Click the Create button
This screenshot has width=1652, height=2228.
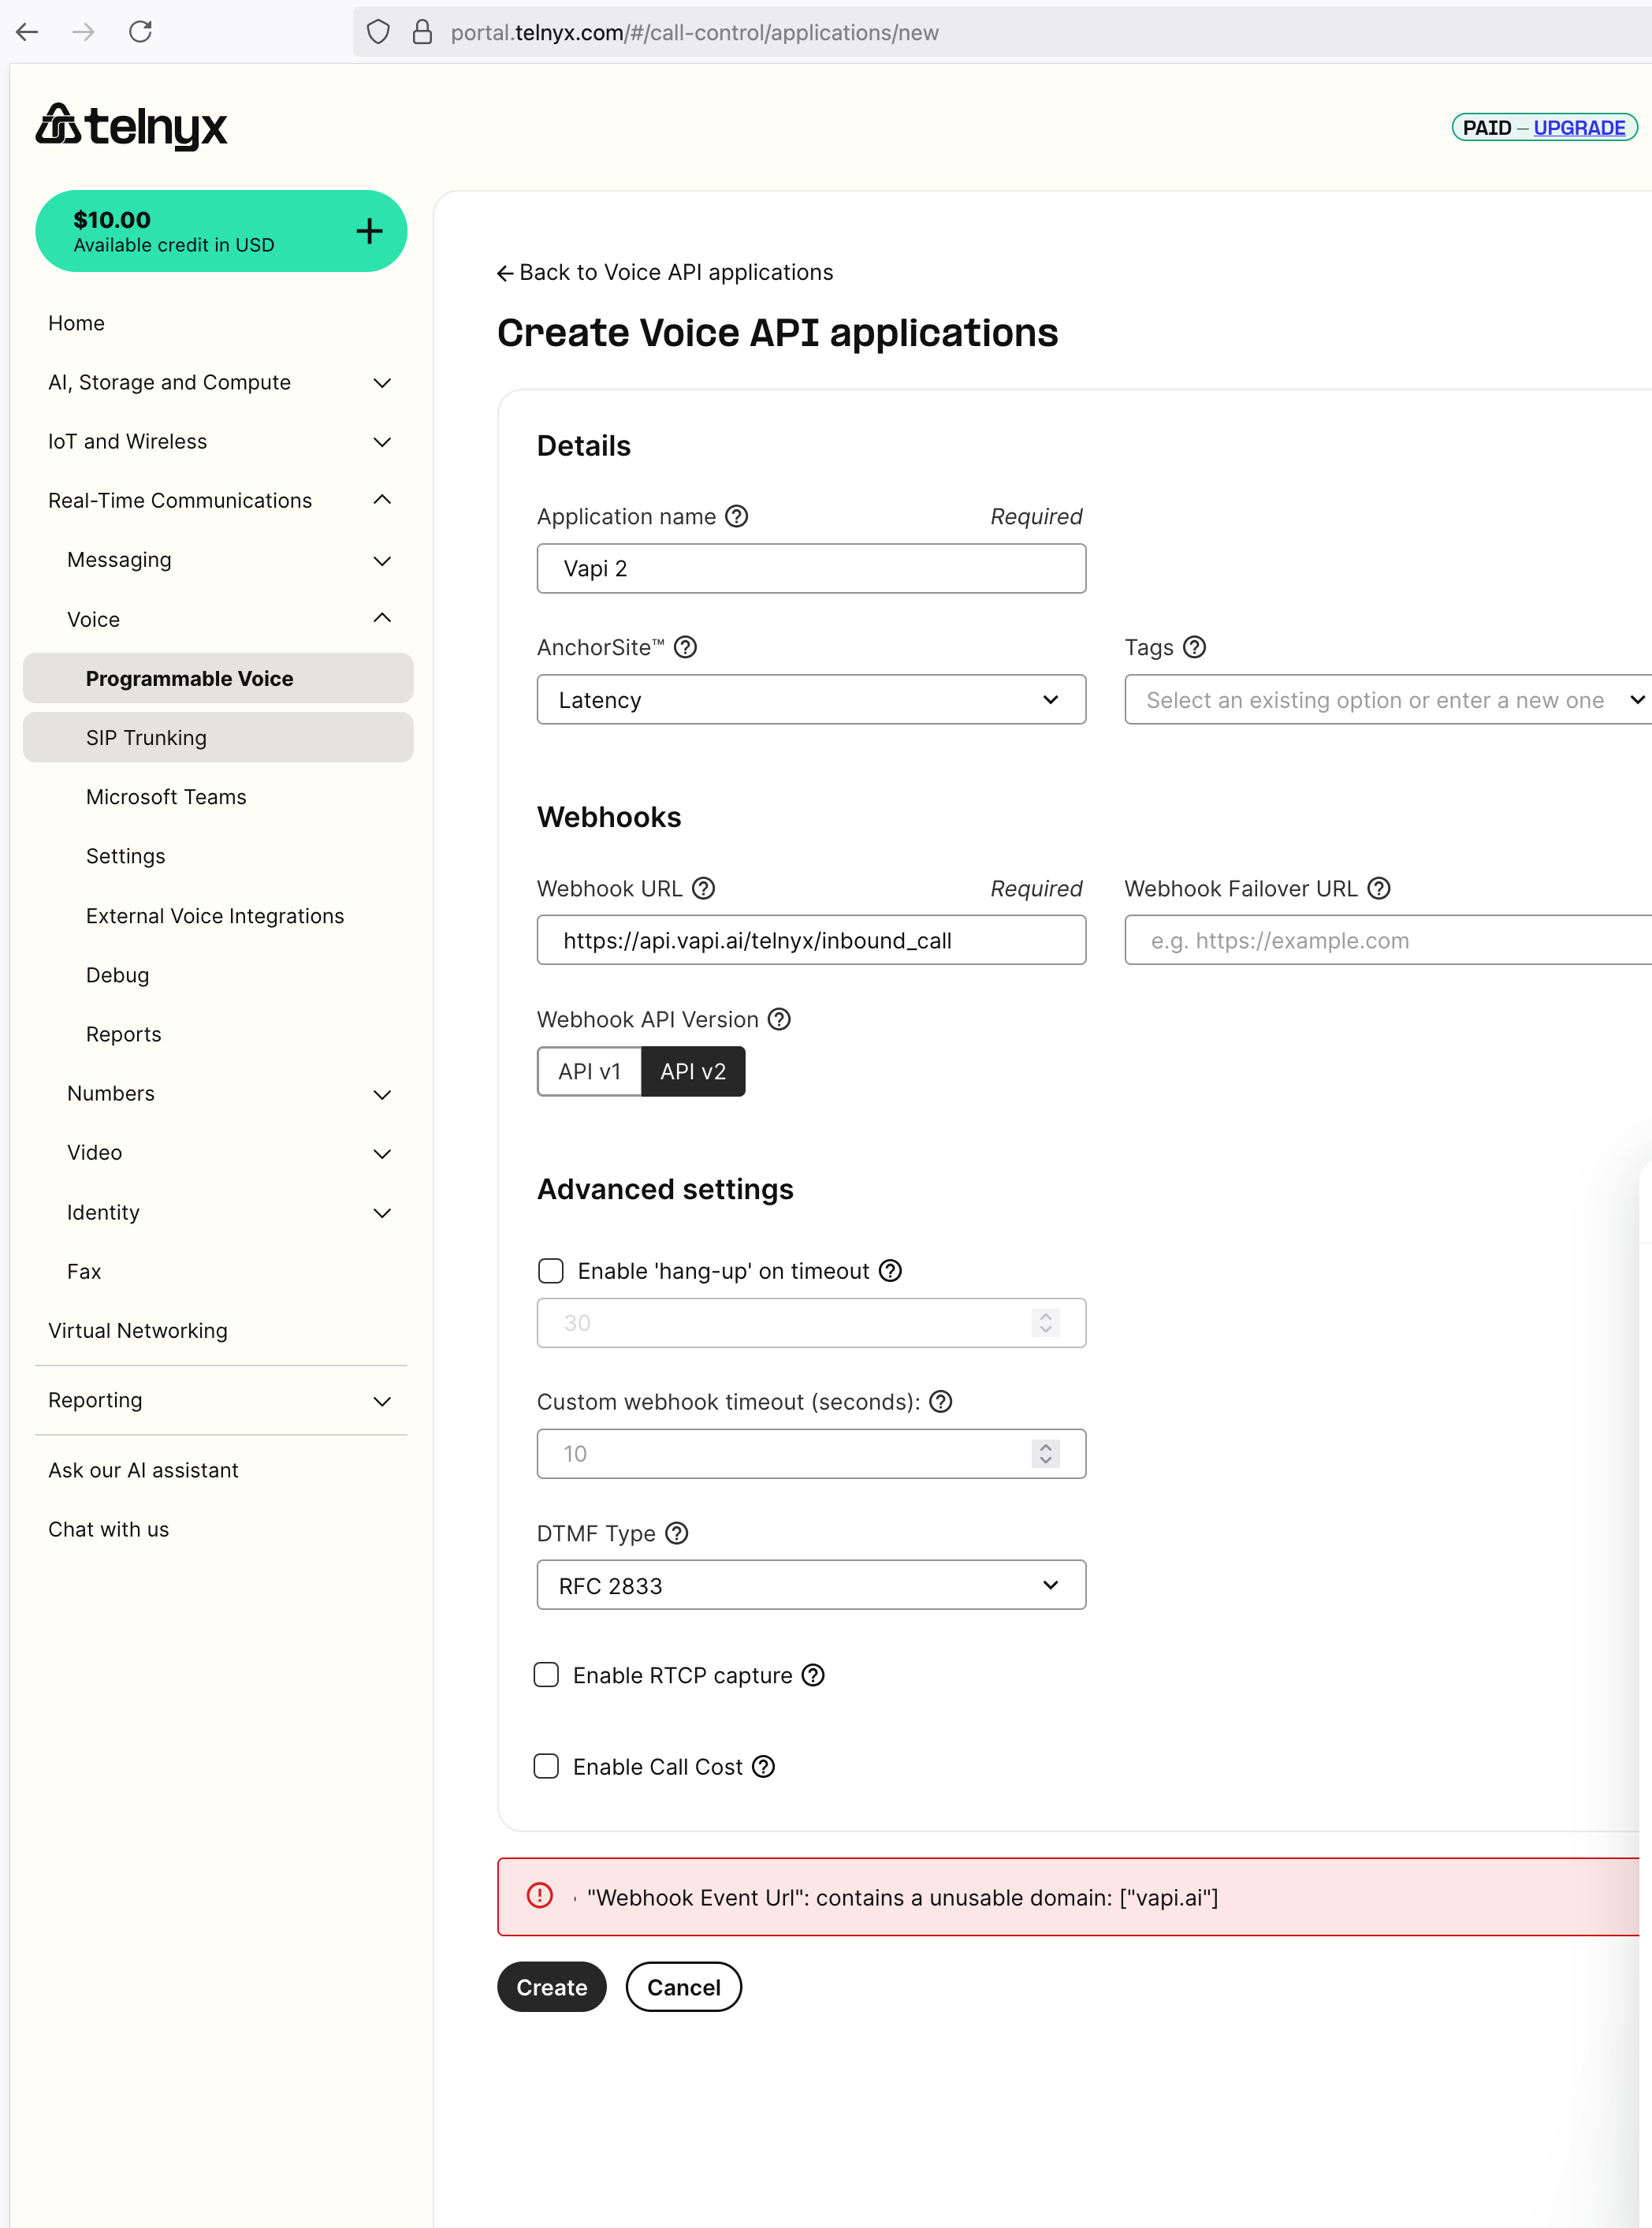tap(551, 1987)
